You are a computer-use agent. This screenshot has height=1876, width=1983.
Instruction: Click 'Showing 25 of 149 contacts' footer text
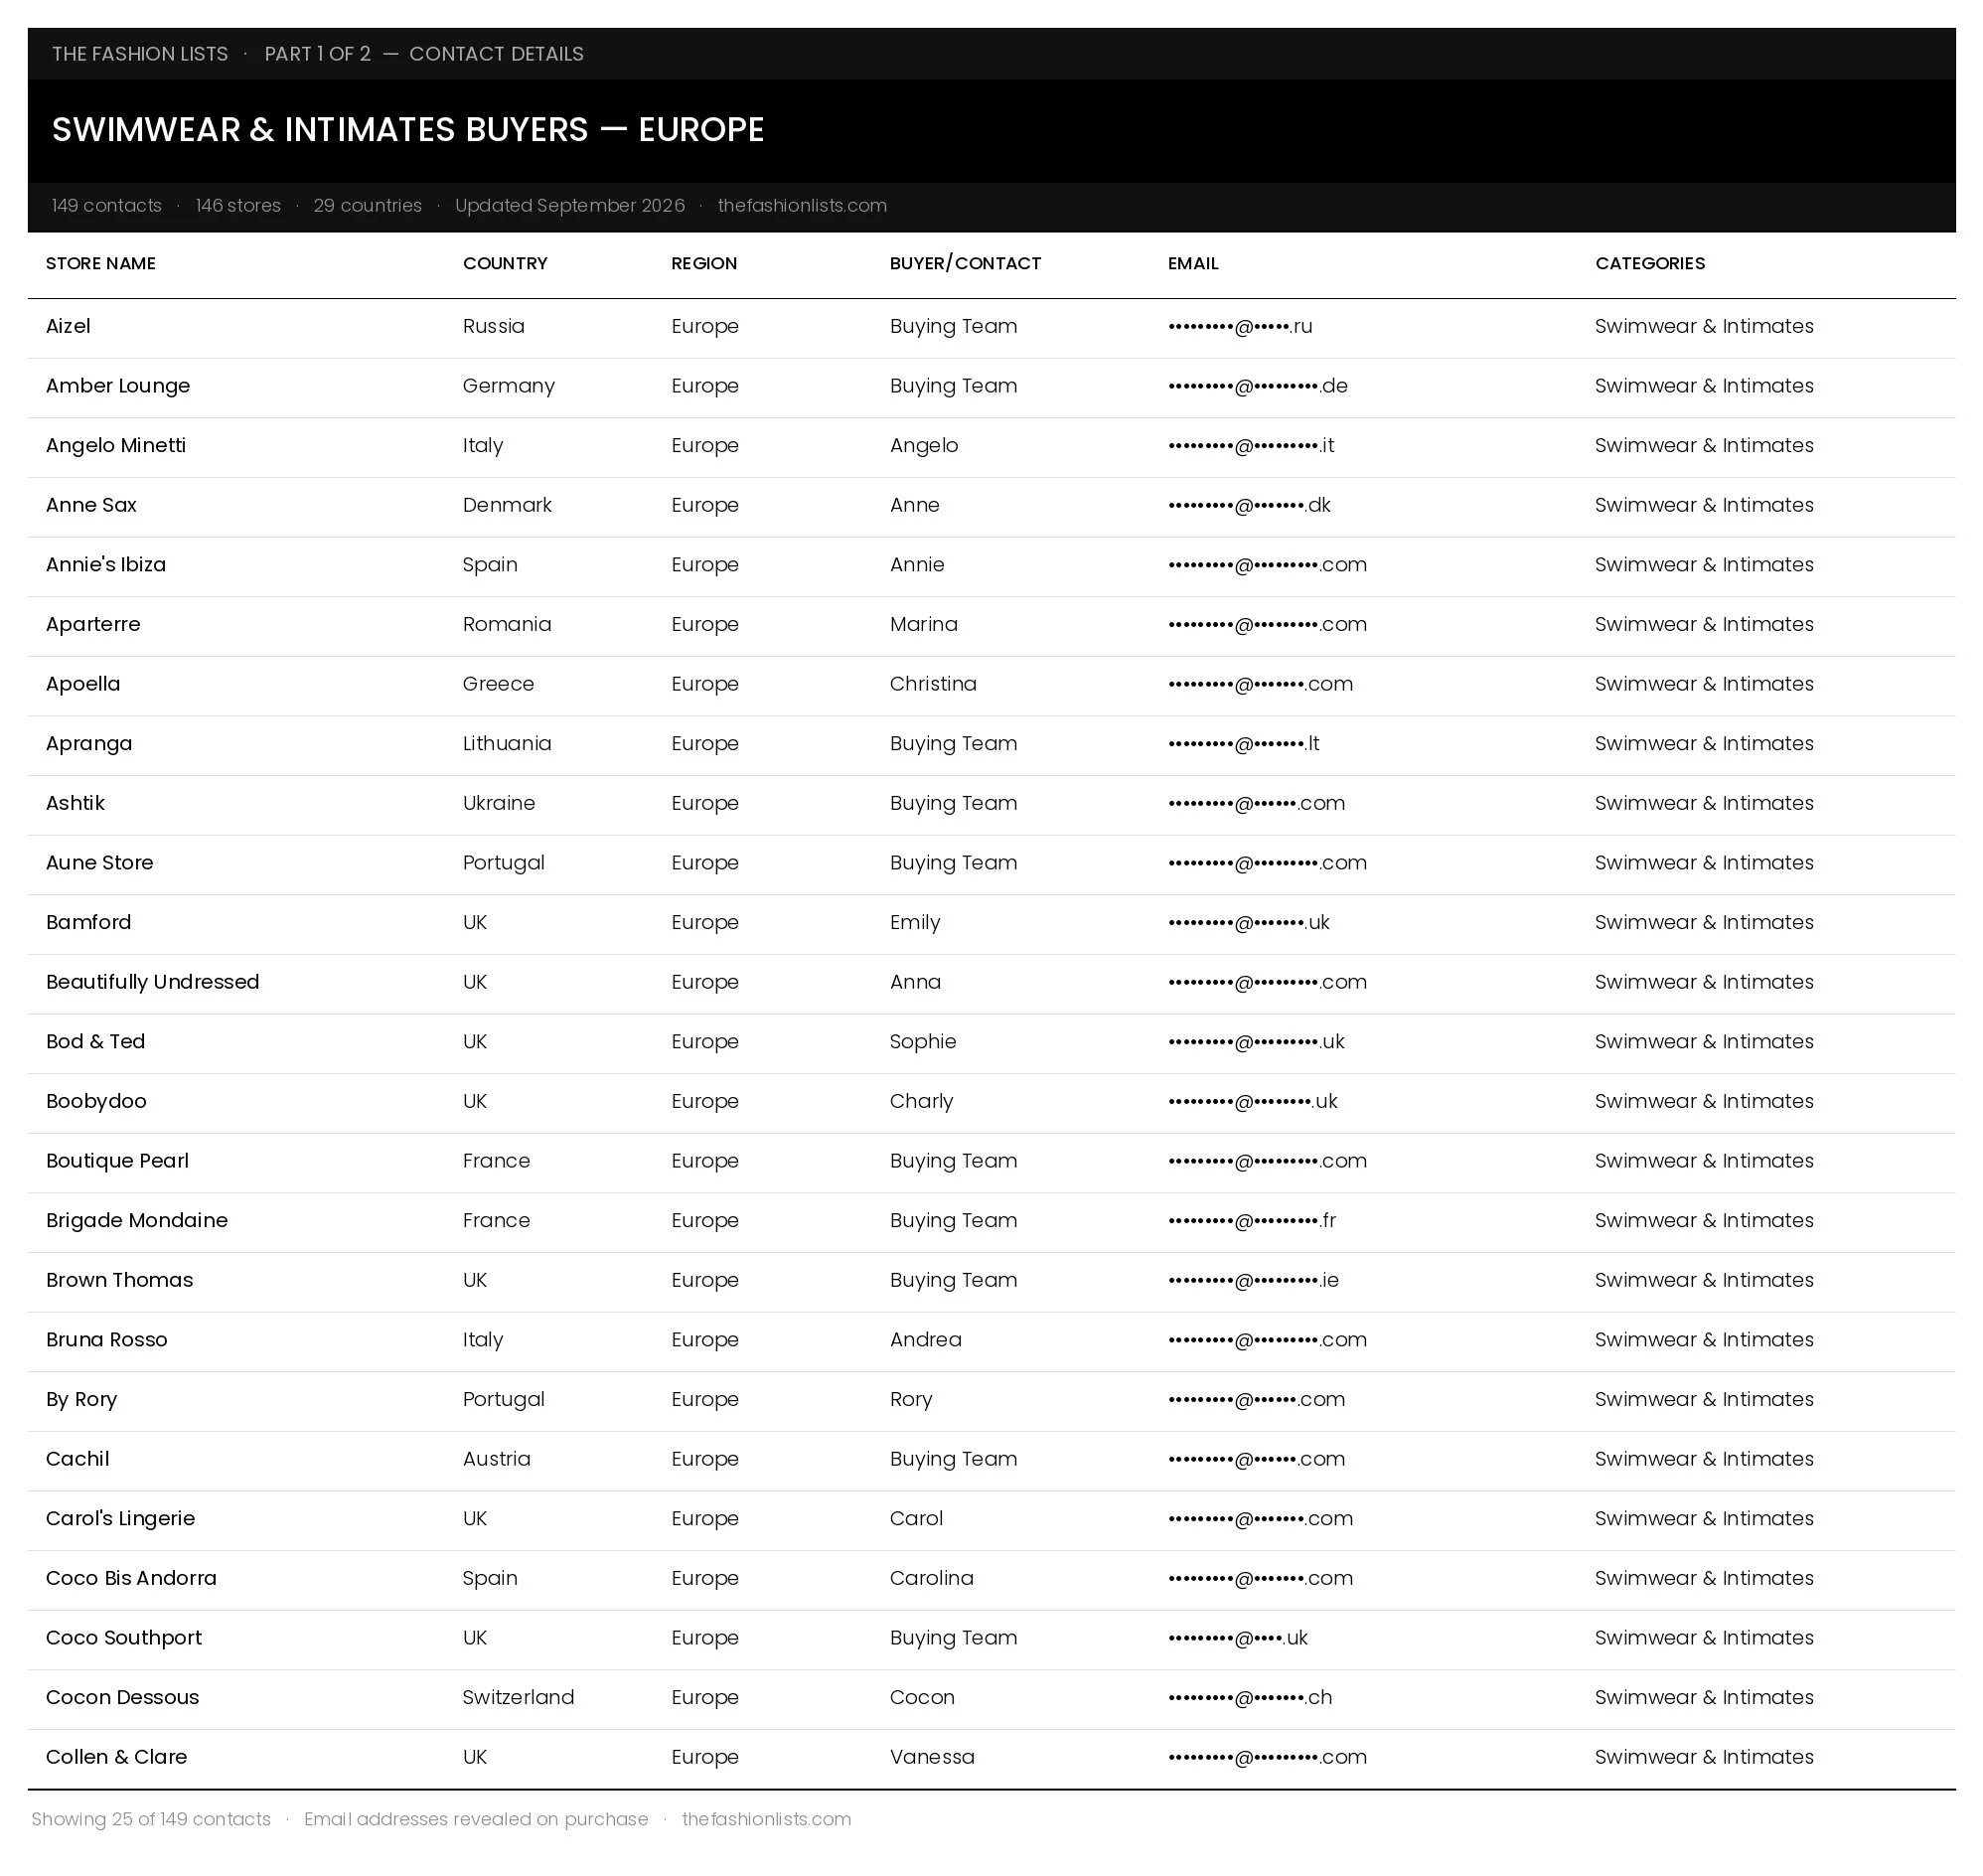tap(151, 1819)
